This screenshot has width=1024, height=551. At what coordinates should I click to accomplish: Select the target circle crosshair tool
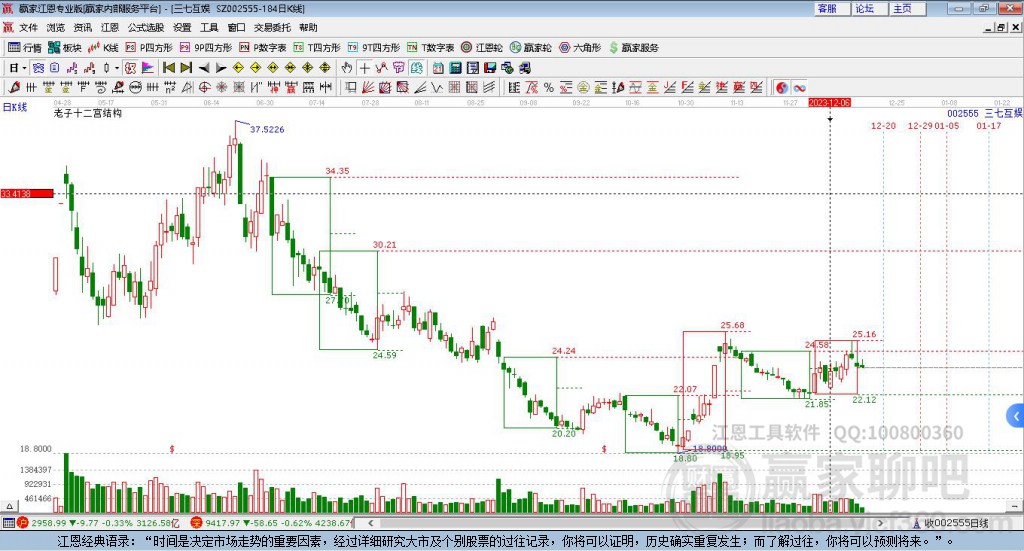coord(204,87)
